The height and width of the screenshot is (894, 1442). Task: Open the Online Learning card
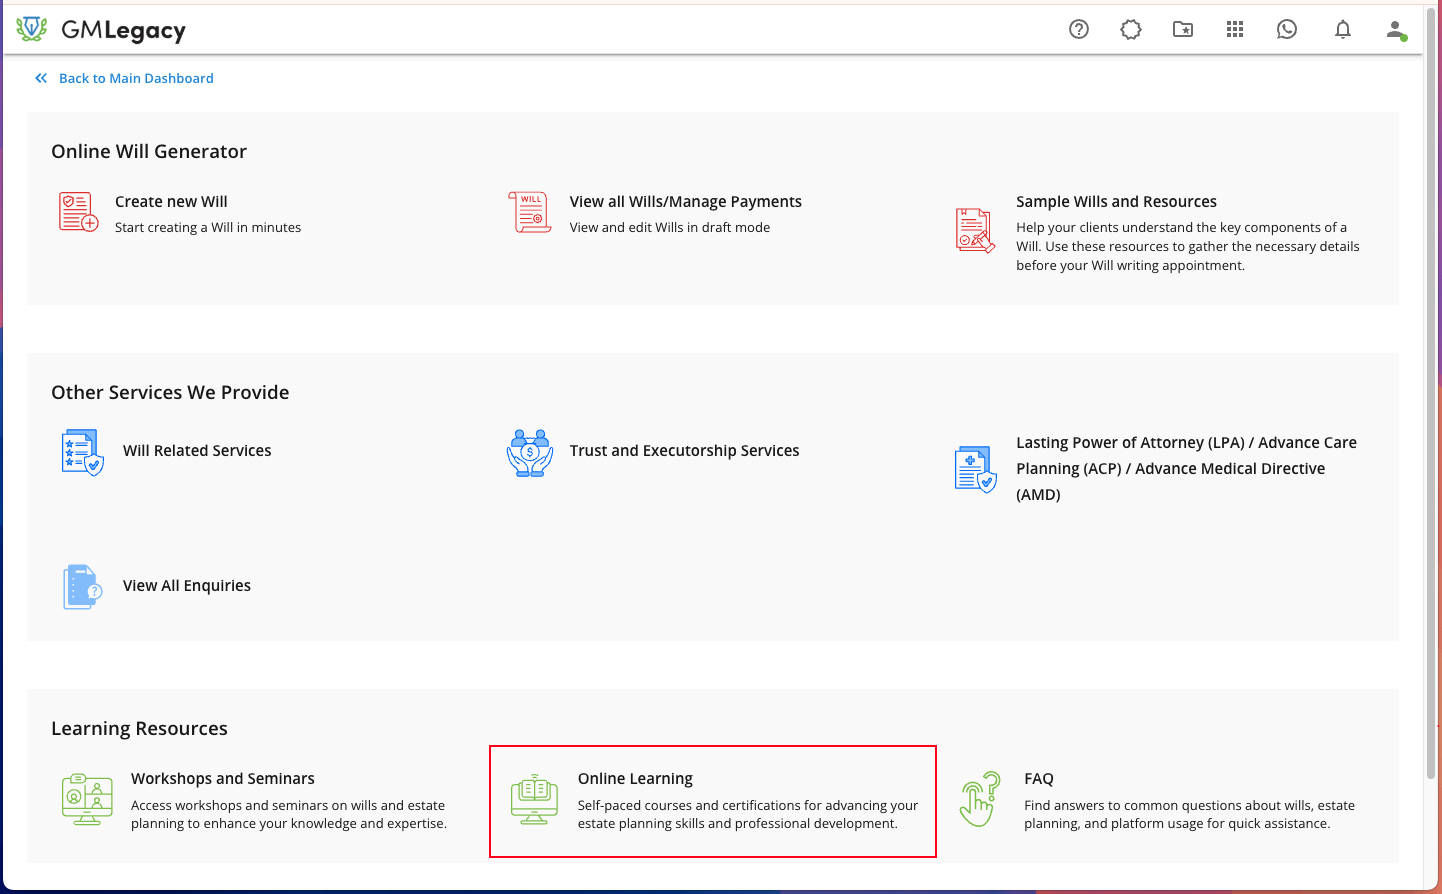(713, 801)
